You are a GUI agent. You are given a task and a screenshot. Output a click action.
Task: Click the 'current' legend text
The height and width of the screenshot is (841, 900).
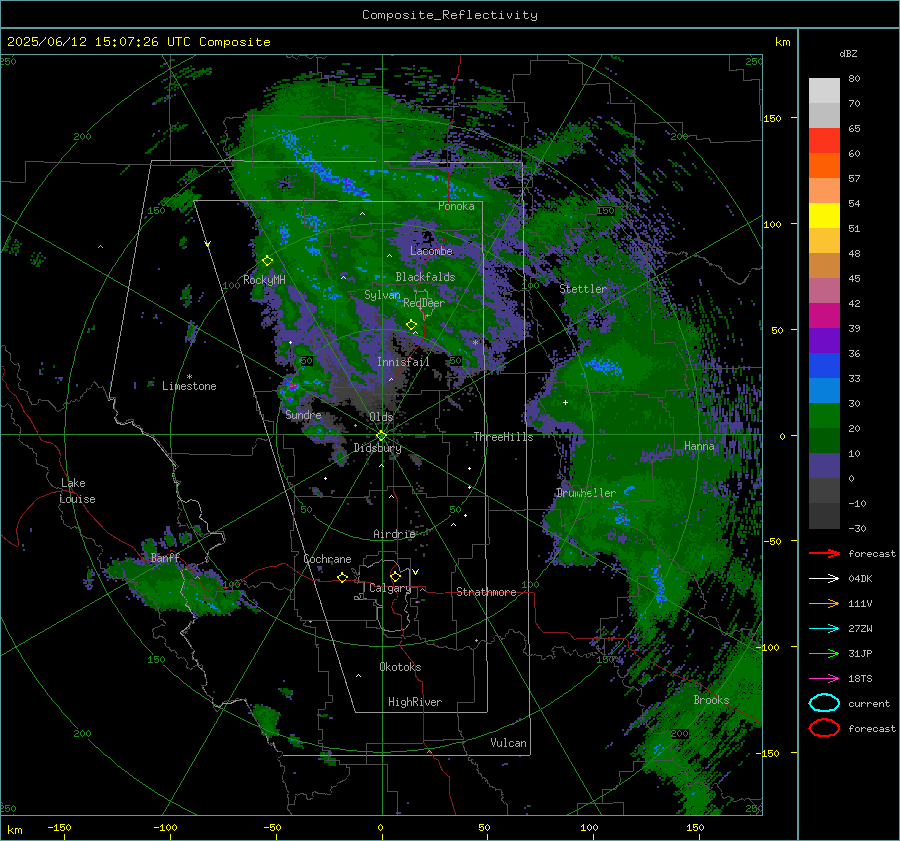[869, 704]
